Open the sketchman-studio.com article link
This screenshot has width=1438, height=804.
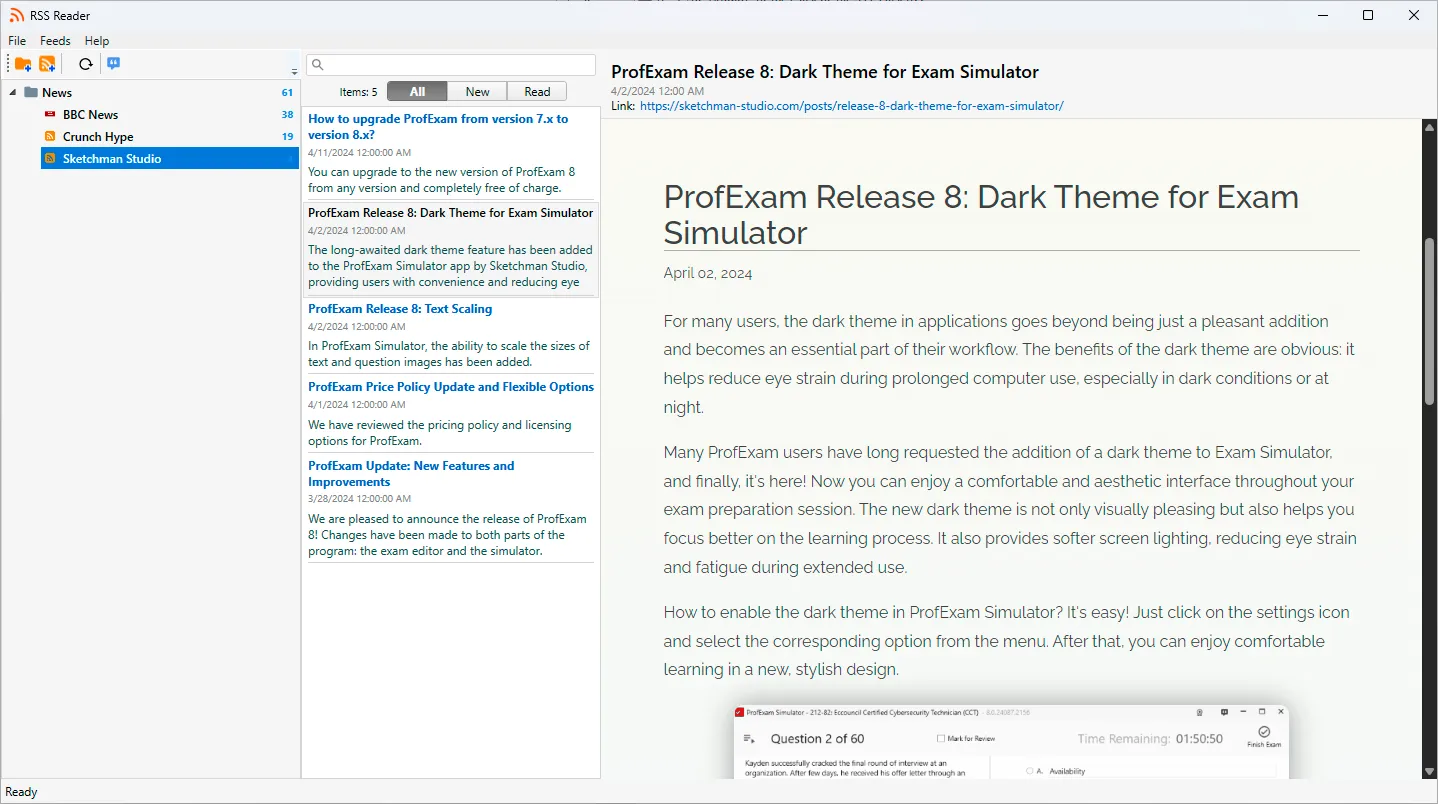[852, 105]
